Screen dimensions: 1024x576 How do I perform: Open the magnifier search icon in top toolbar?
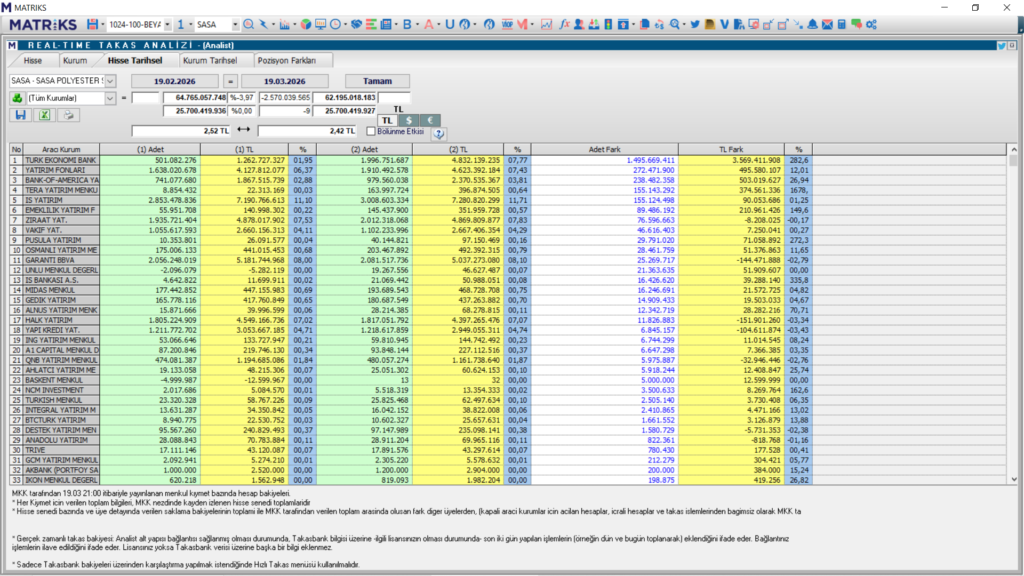[x=248, y=24]
